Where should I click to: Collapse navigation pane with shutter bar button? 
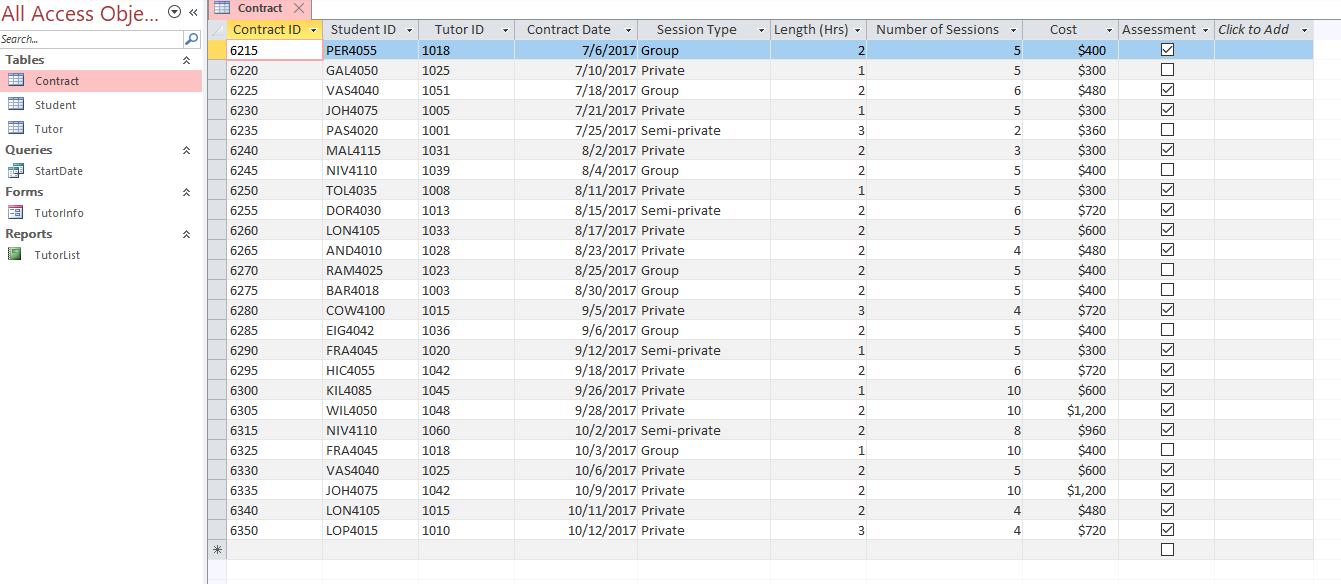pyautogui.click(x=193, y=13)
